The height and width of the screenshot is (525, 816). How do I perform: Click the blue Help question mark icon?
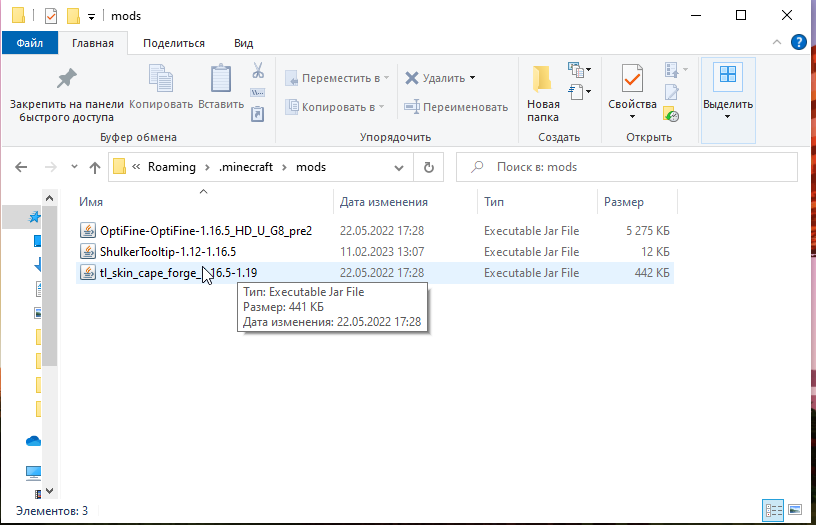pyautogui.click(x=799, y=42)
